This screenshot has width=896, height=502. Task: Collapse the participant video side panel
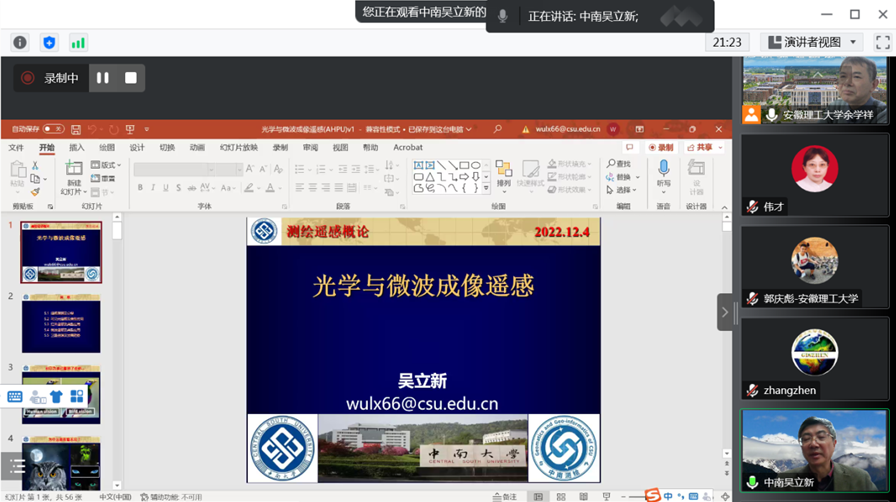tap(724, 312)
